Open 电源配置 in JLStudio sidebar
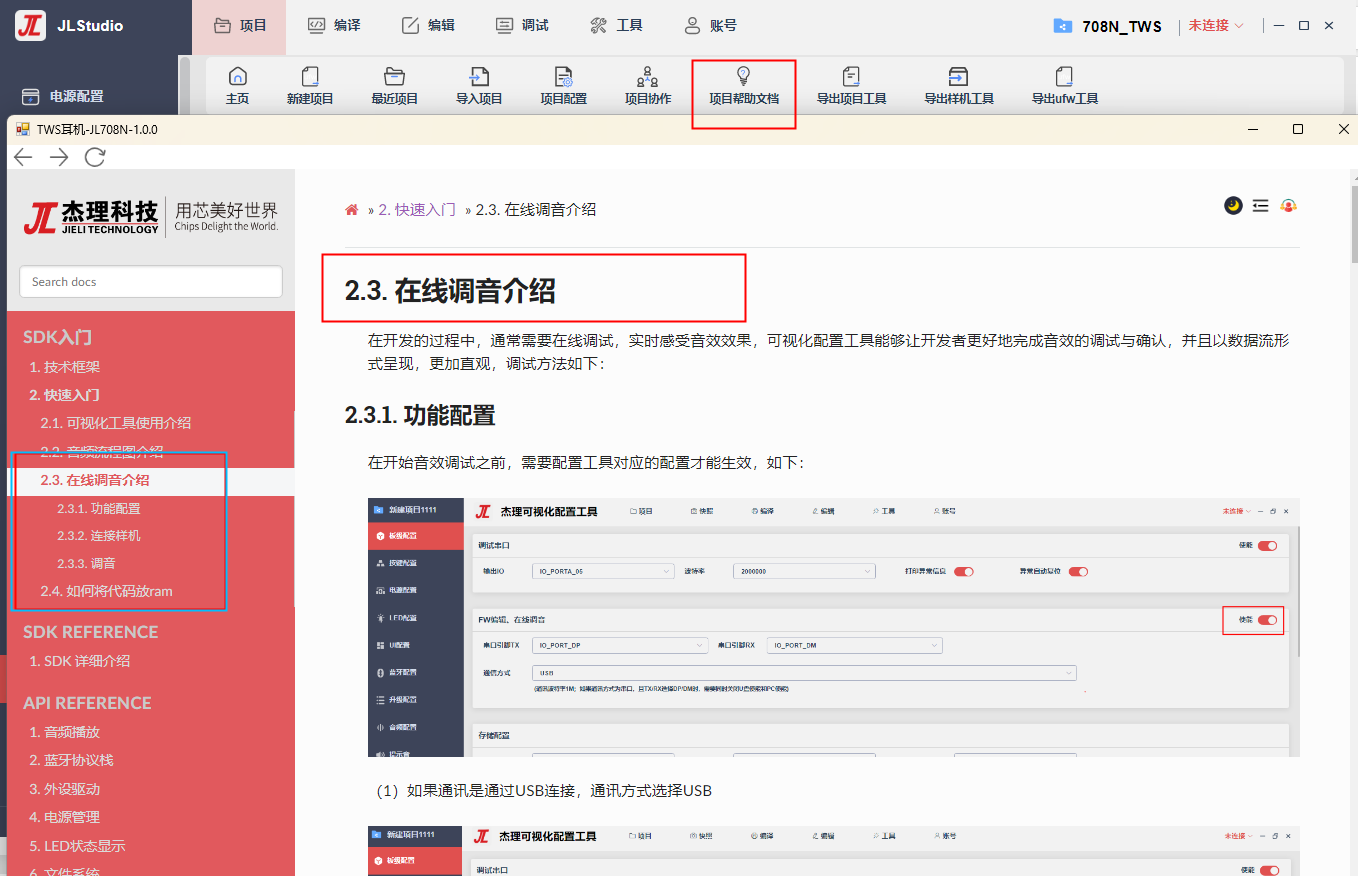Image resolution: width=1358 pixels, height=876 pixels. pyautogui.click(x=64, y=96)
